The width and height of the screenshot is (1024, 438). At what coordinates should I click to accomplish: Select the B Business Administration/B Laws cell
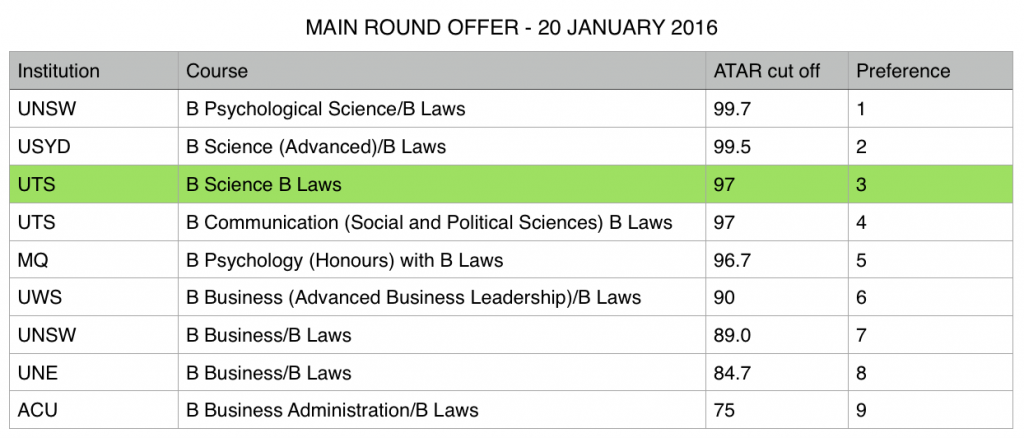pyautogui.click(x=332, y=410)
